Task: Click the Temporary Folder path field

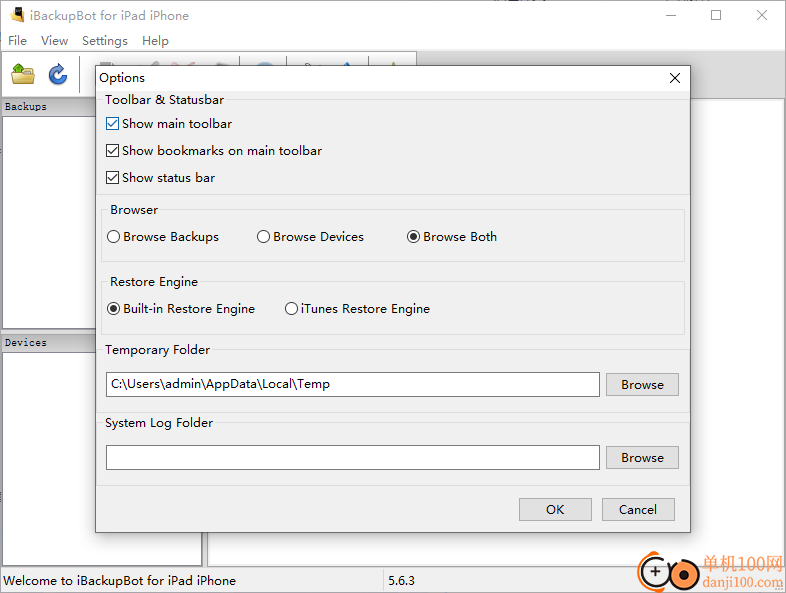Action: (x=352, y=384)
